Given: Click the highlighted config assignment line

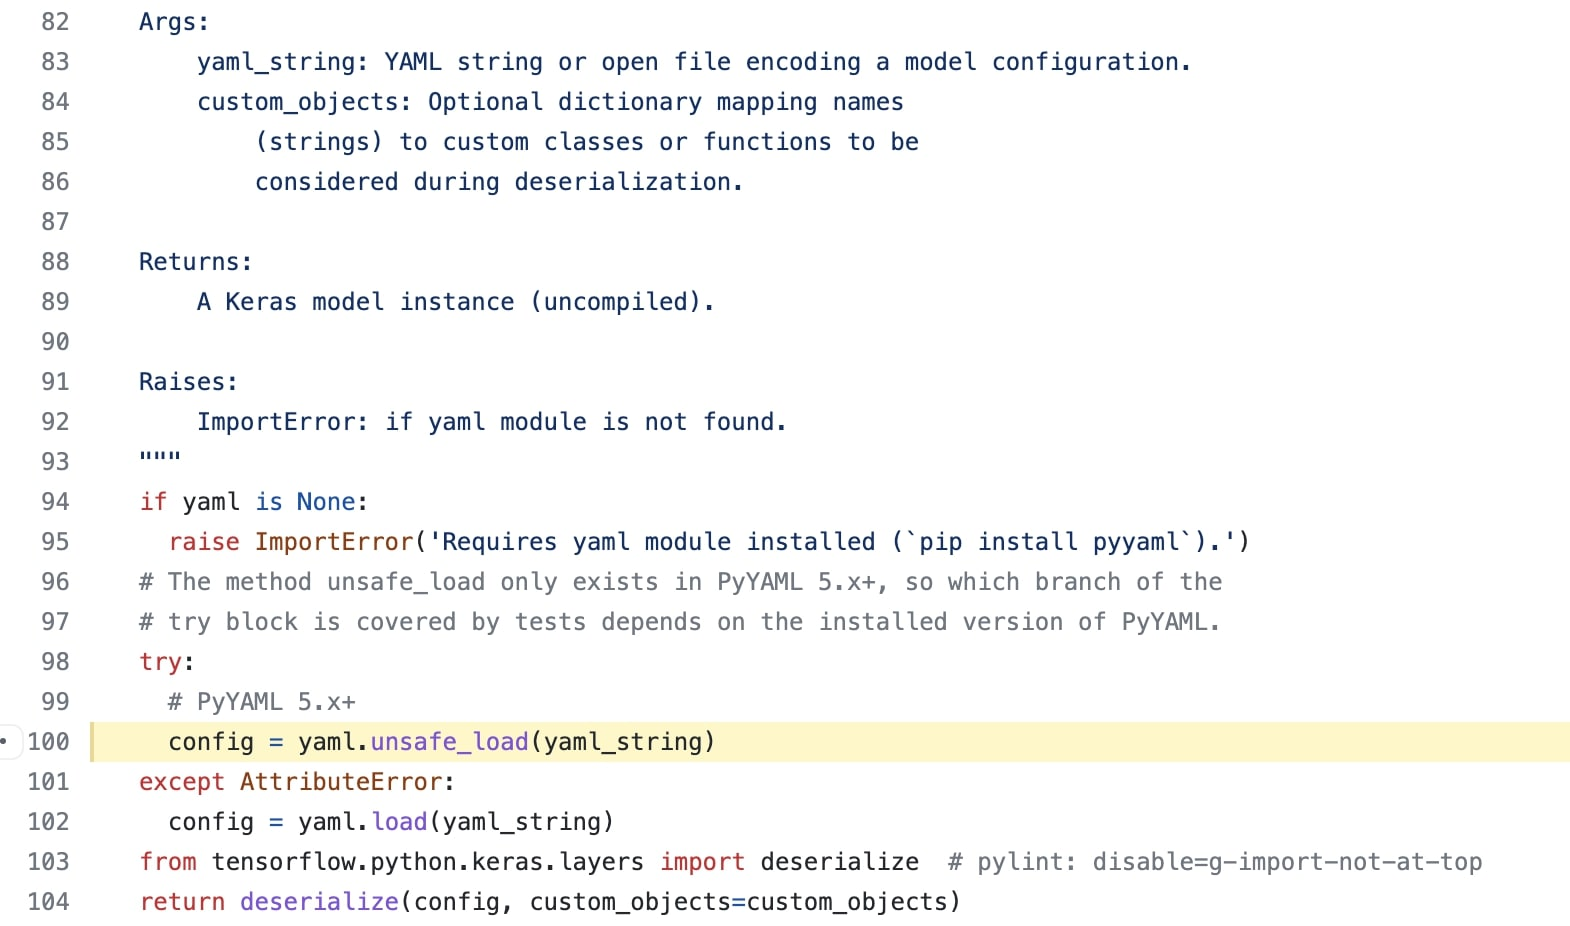Looking at the screenshot, I should 830,742.
